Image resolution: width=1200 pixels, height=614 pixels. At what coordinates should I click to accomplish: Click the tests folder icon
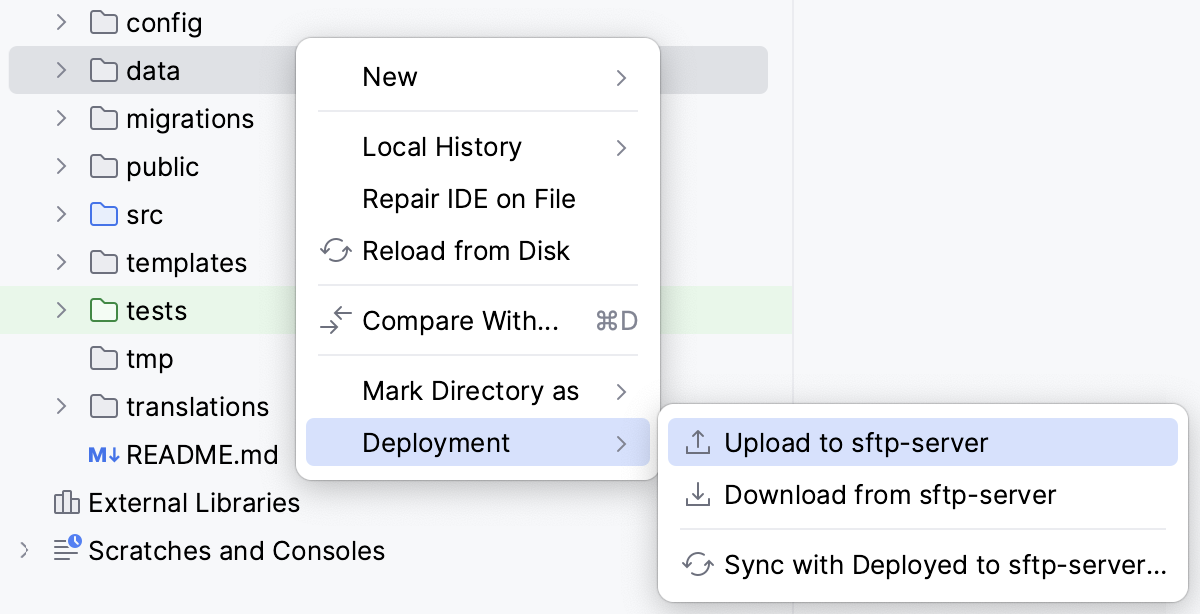pos(103,310)
